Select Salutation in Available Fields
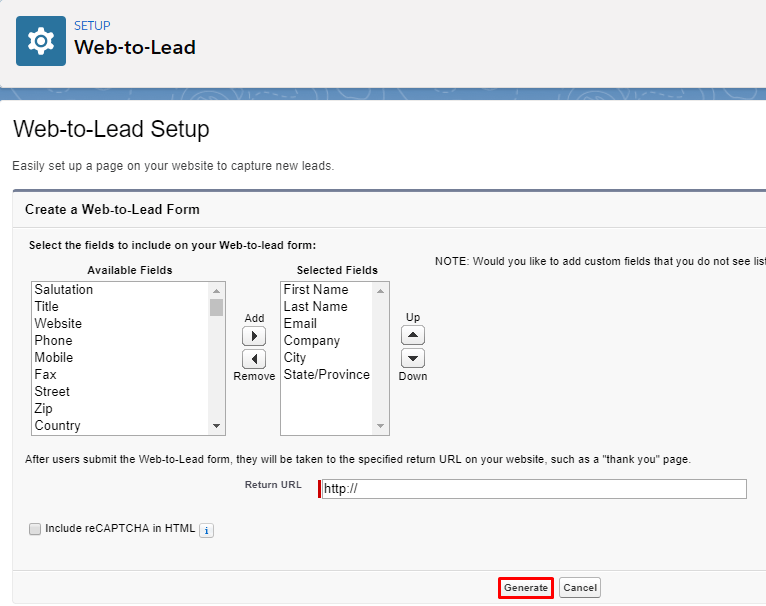Screen dimensions: 766x606 pyautogui.click(x=63, y=290)
